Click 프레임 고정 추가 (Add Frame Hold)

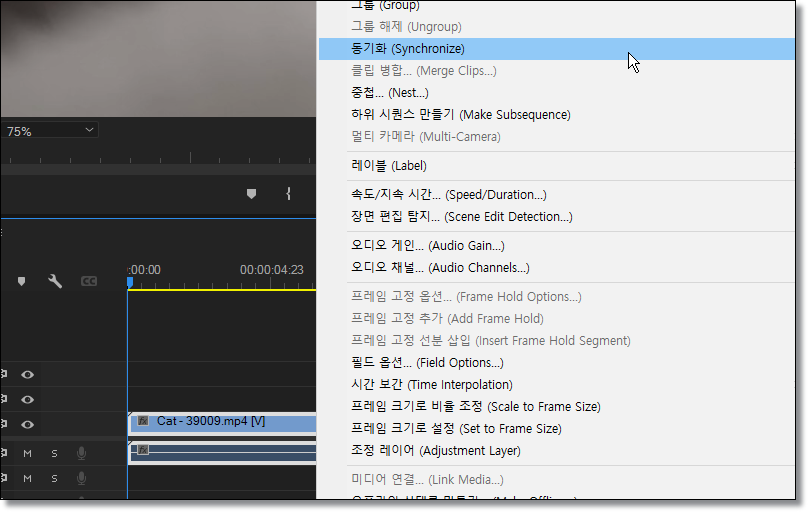point(557,319)
